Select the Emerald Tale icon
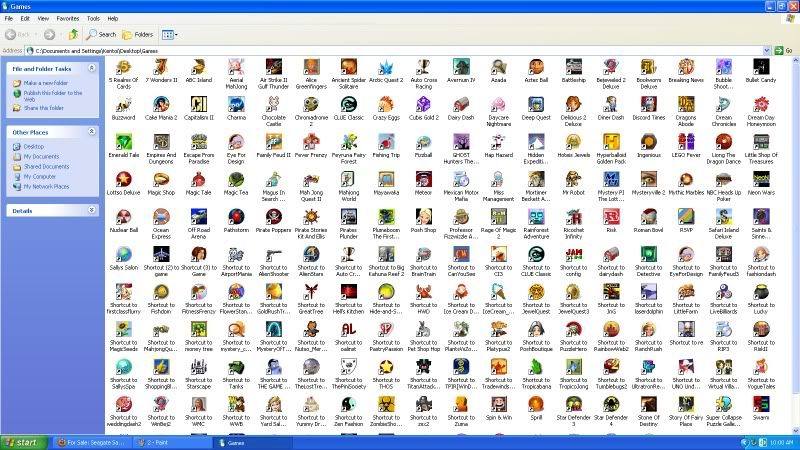This screenshot has width=800, height=450. (x=123, y=142)
